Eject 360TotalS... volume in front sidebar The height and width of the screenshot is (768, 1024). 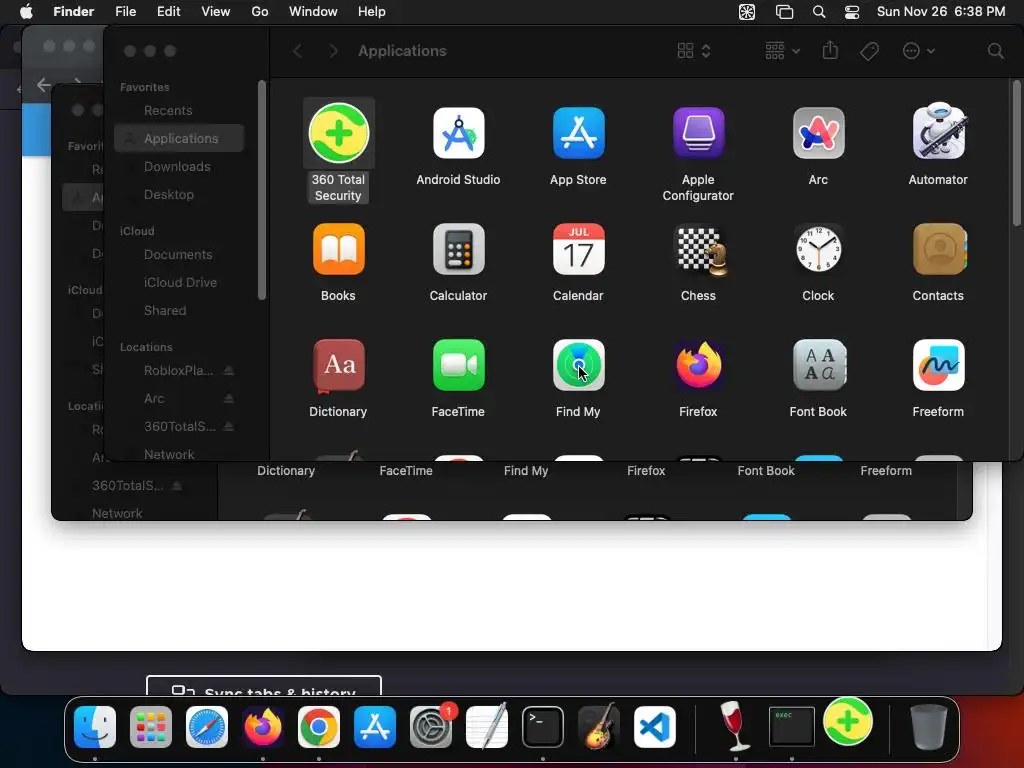tap(229, 426)
